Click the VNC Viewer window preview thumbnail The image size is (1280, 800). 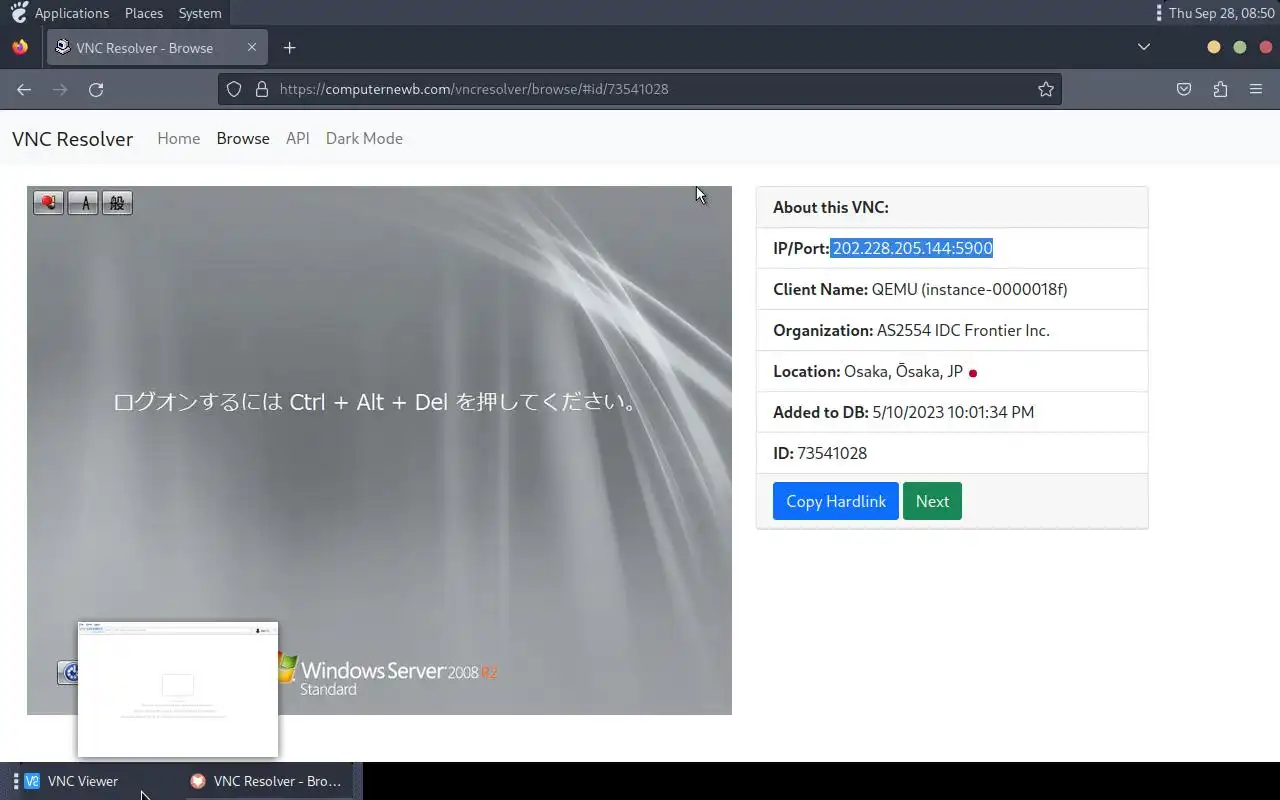coord(178,689)
